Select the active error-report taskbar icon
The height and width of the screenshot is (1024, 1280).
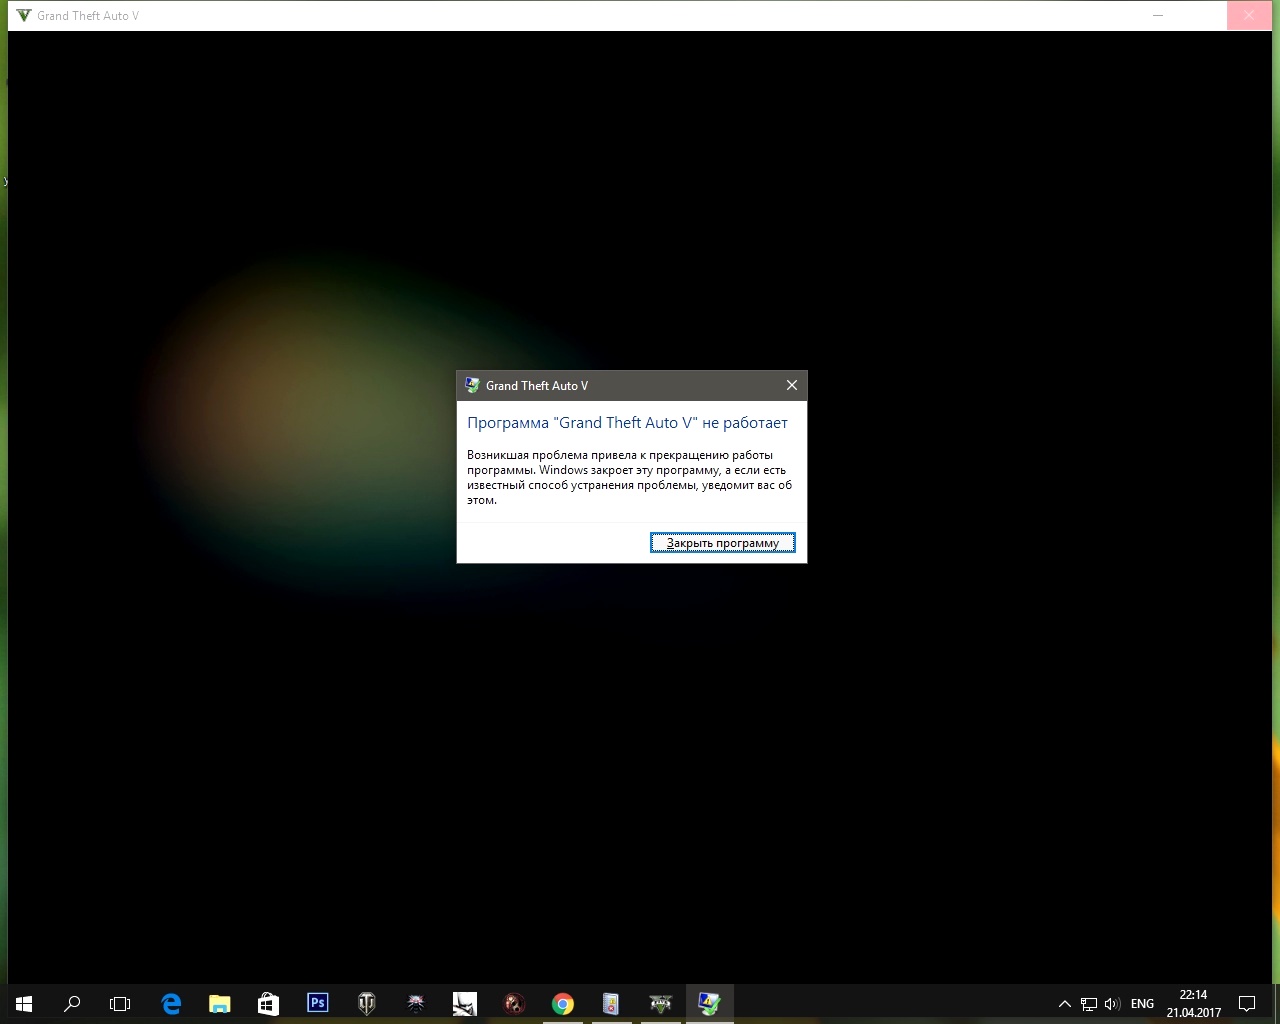[x=709, y=1003]
